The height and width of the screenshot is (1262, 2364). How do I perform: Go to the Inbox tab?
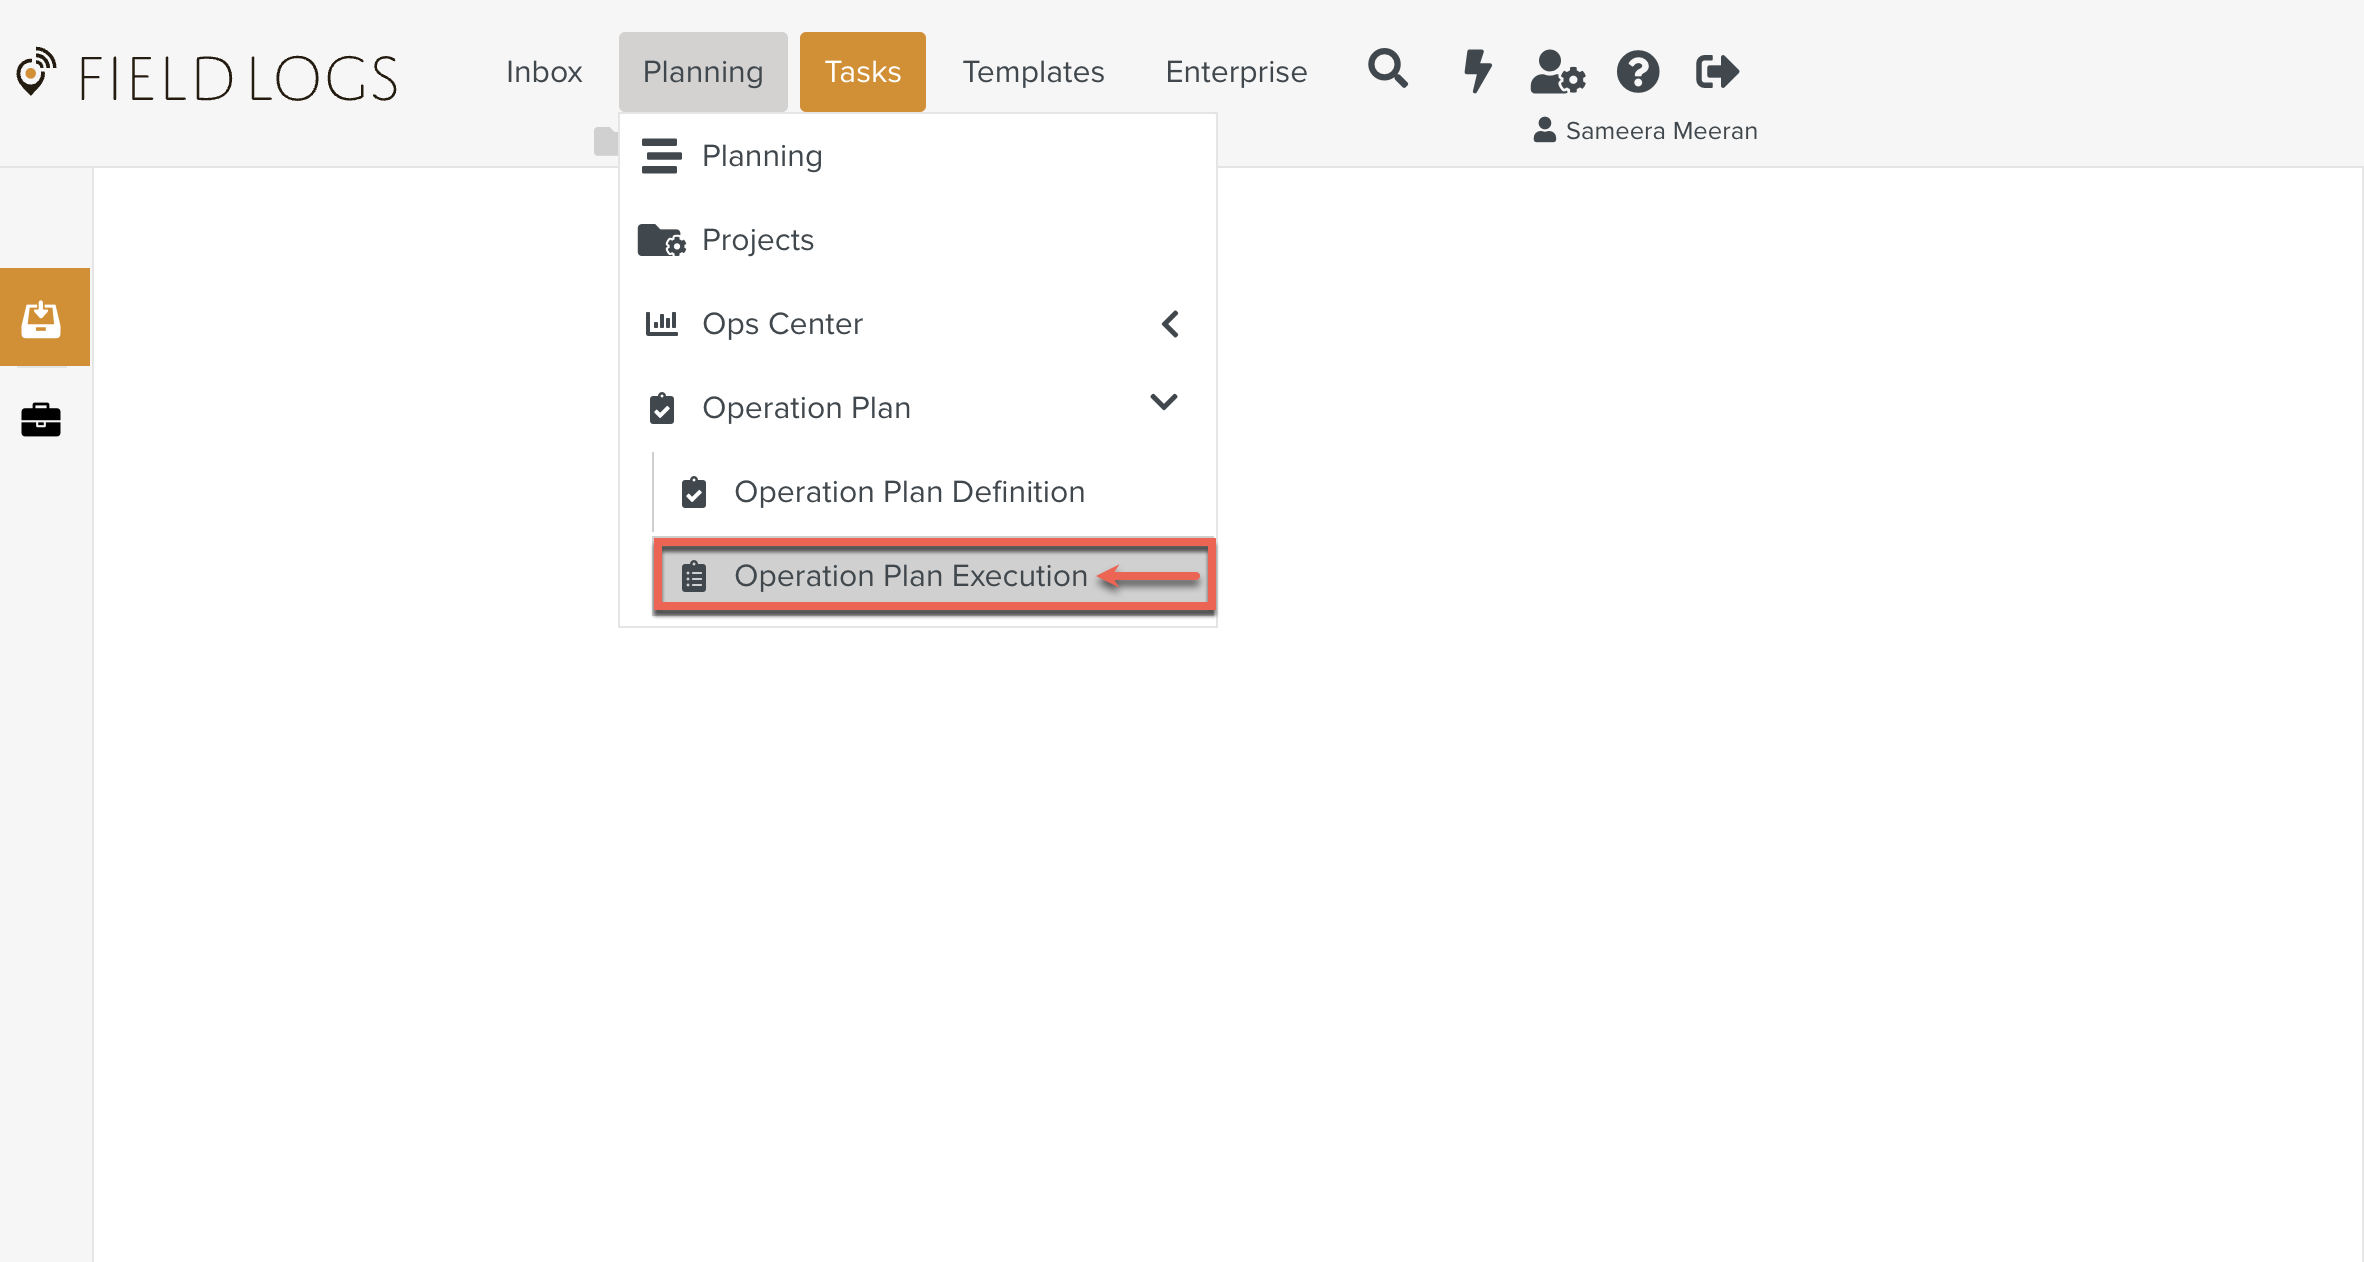point(544,72)
